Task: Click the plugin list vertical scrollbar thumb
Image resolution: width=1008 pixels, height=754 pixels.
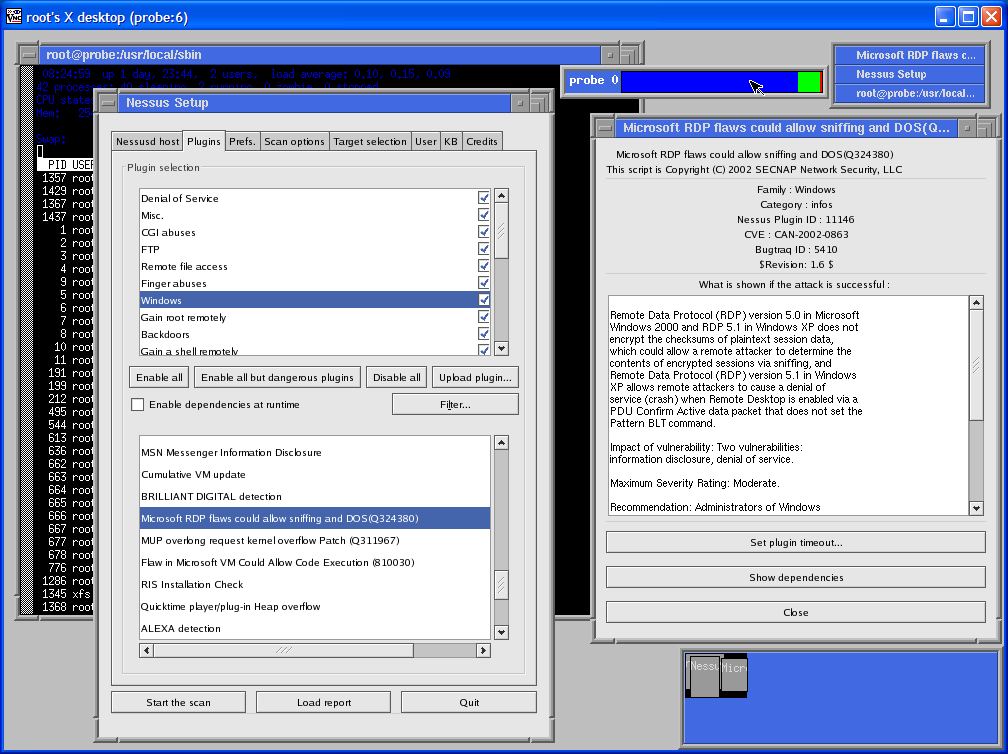Action: tap(501, 586)
